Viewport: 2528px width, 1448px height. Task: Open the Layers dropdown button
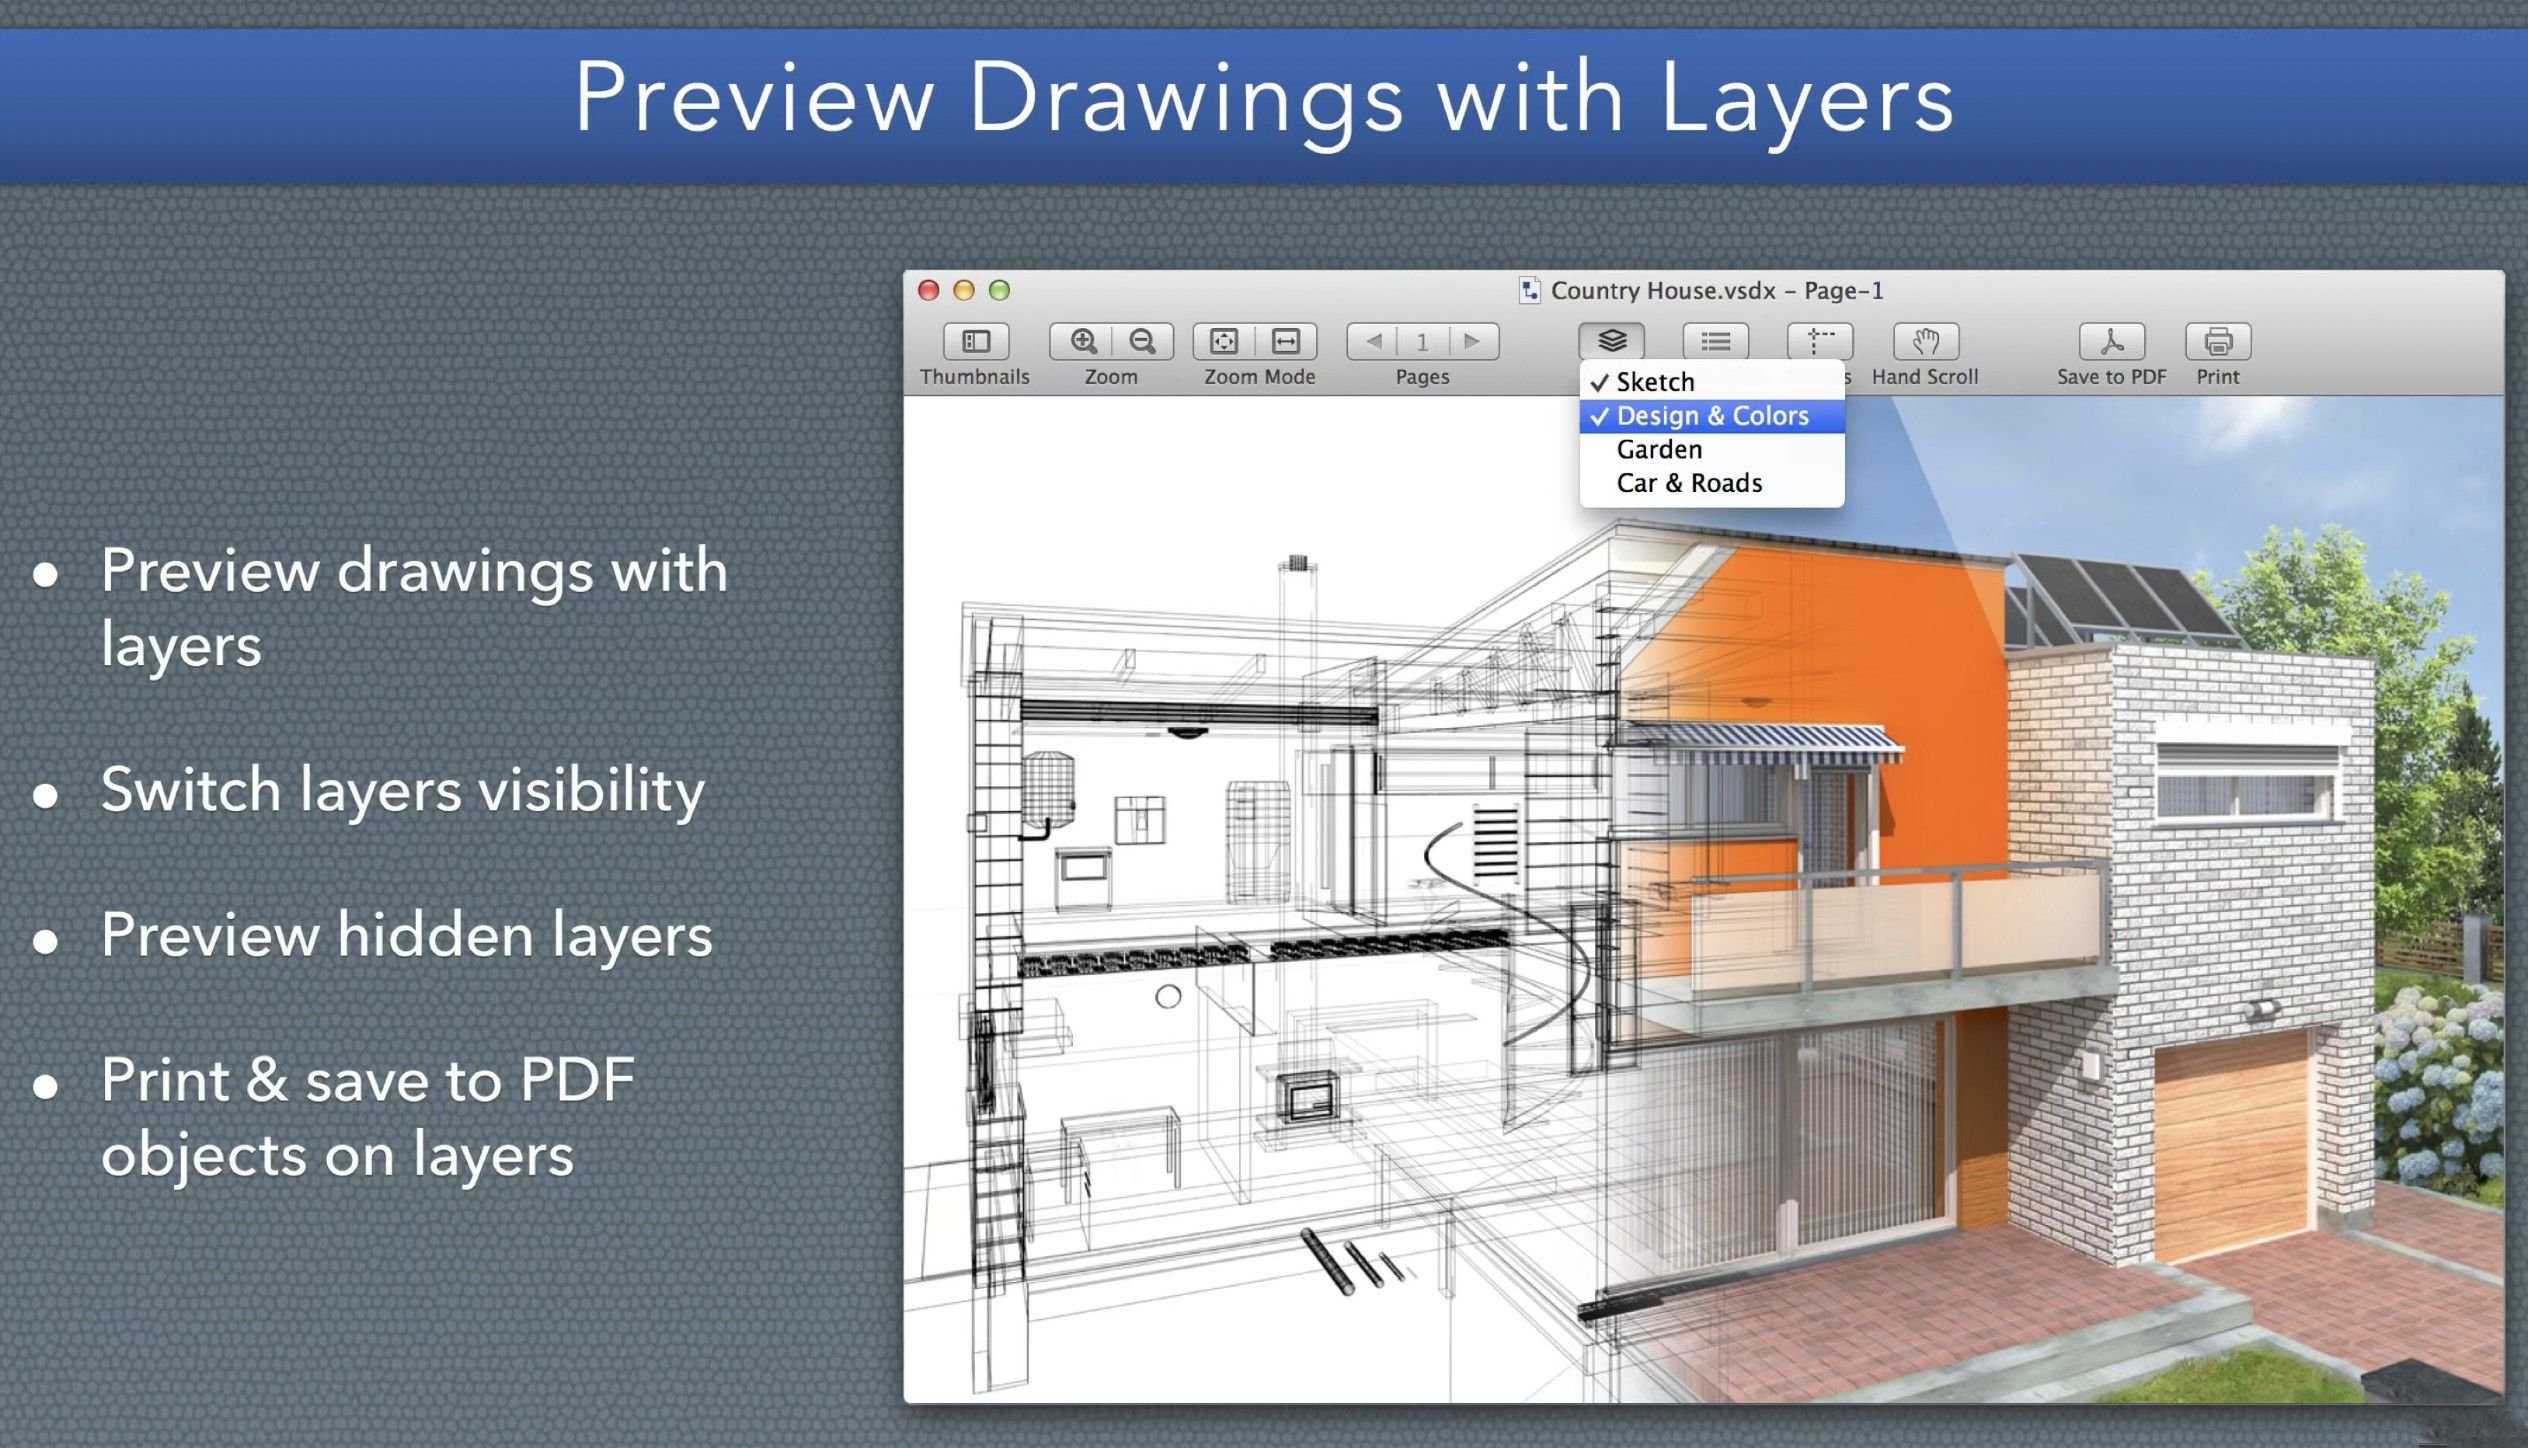pyautogui.click(x=1611, y=341)
